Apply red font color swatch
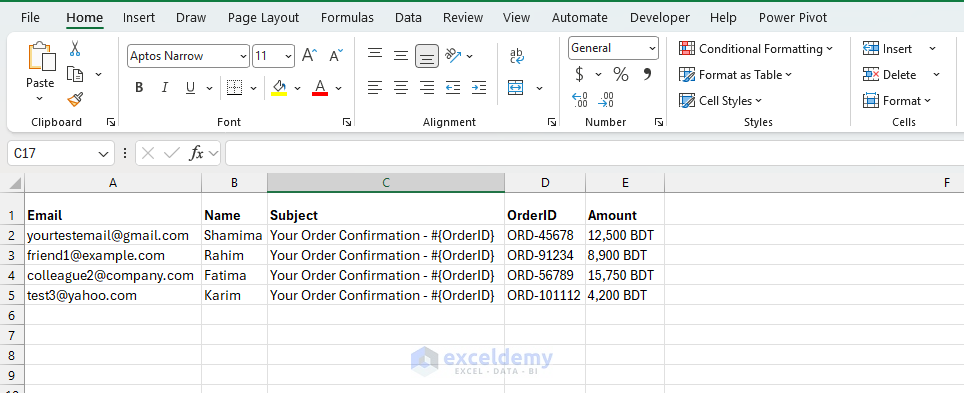Screen dimensions: 964x393 click(320, 88)
